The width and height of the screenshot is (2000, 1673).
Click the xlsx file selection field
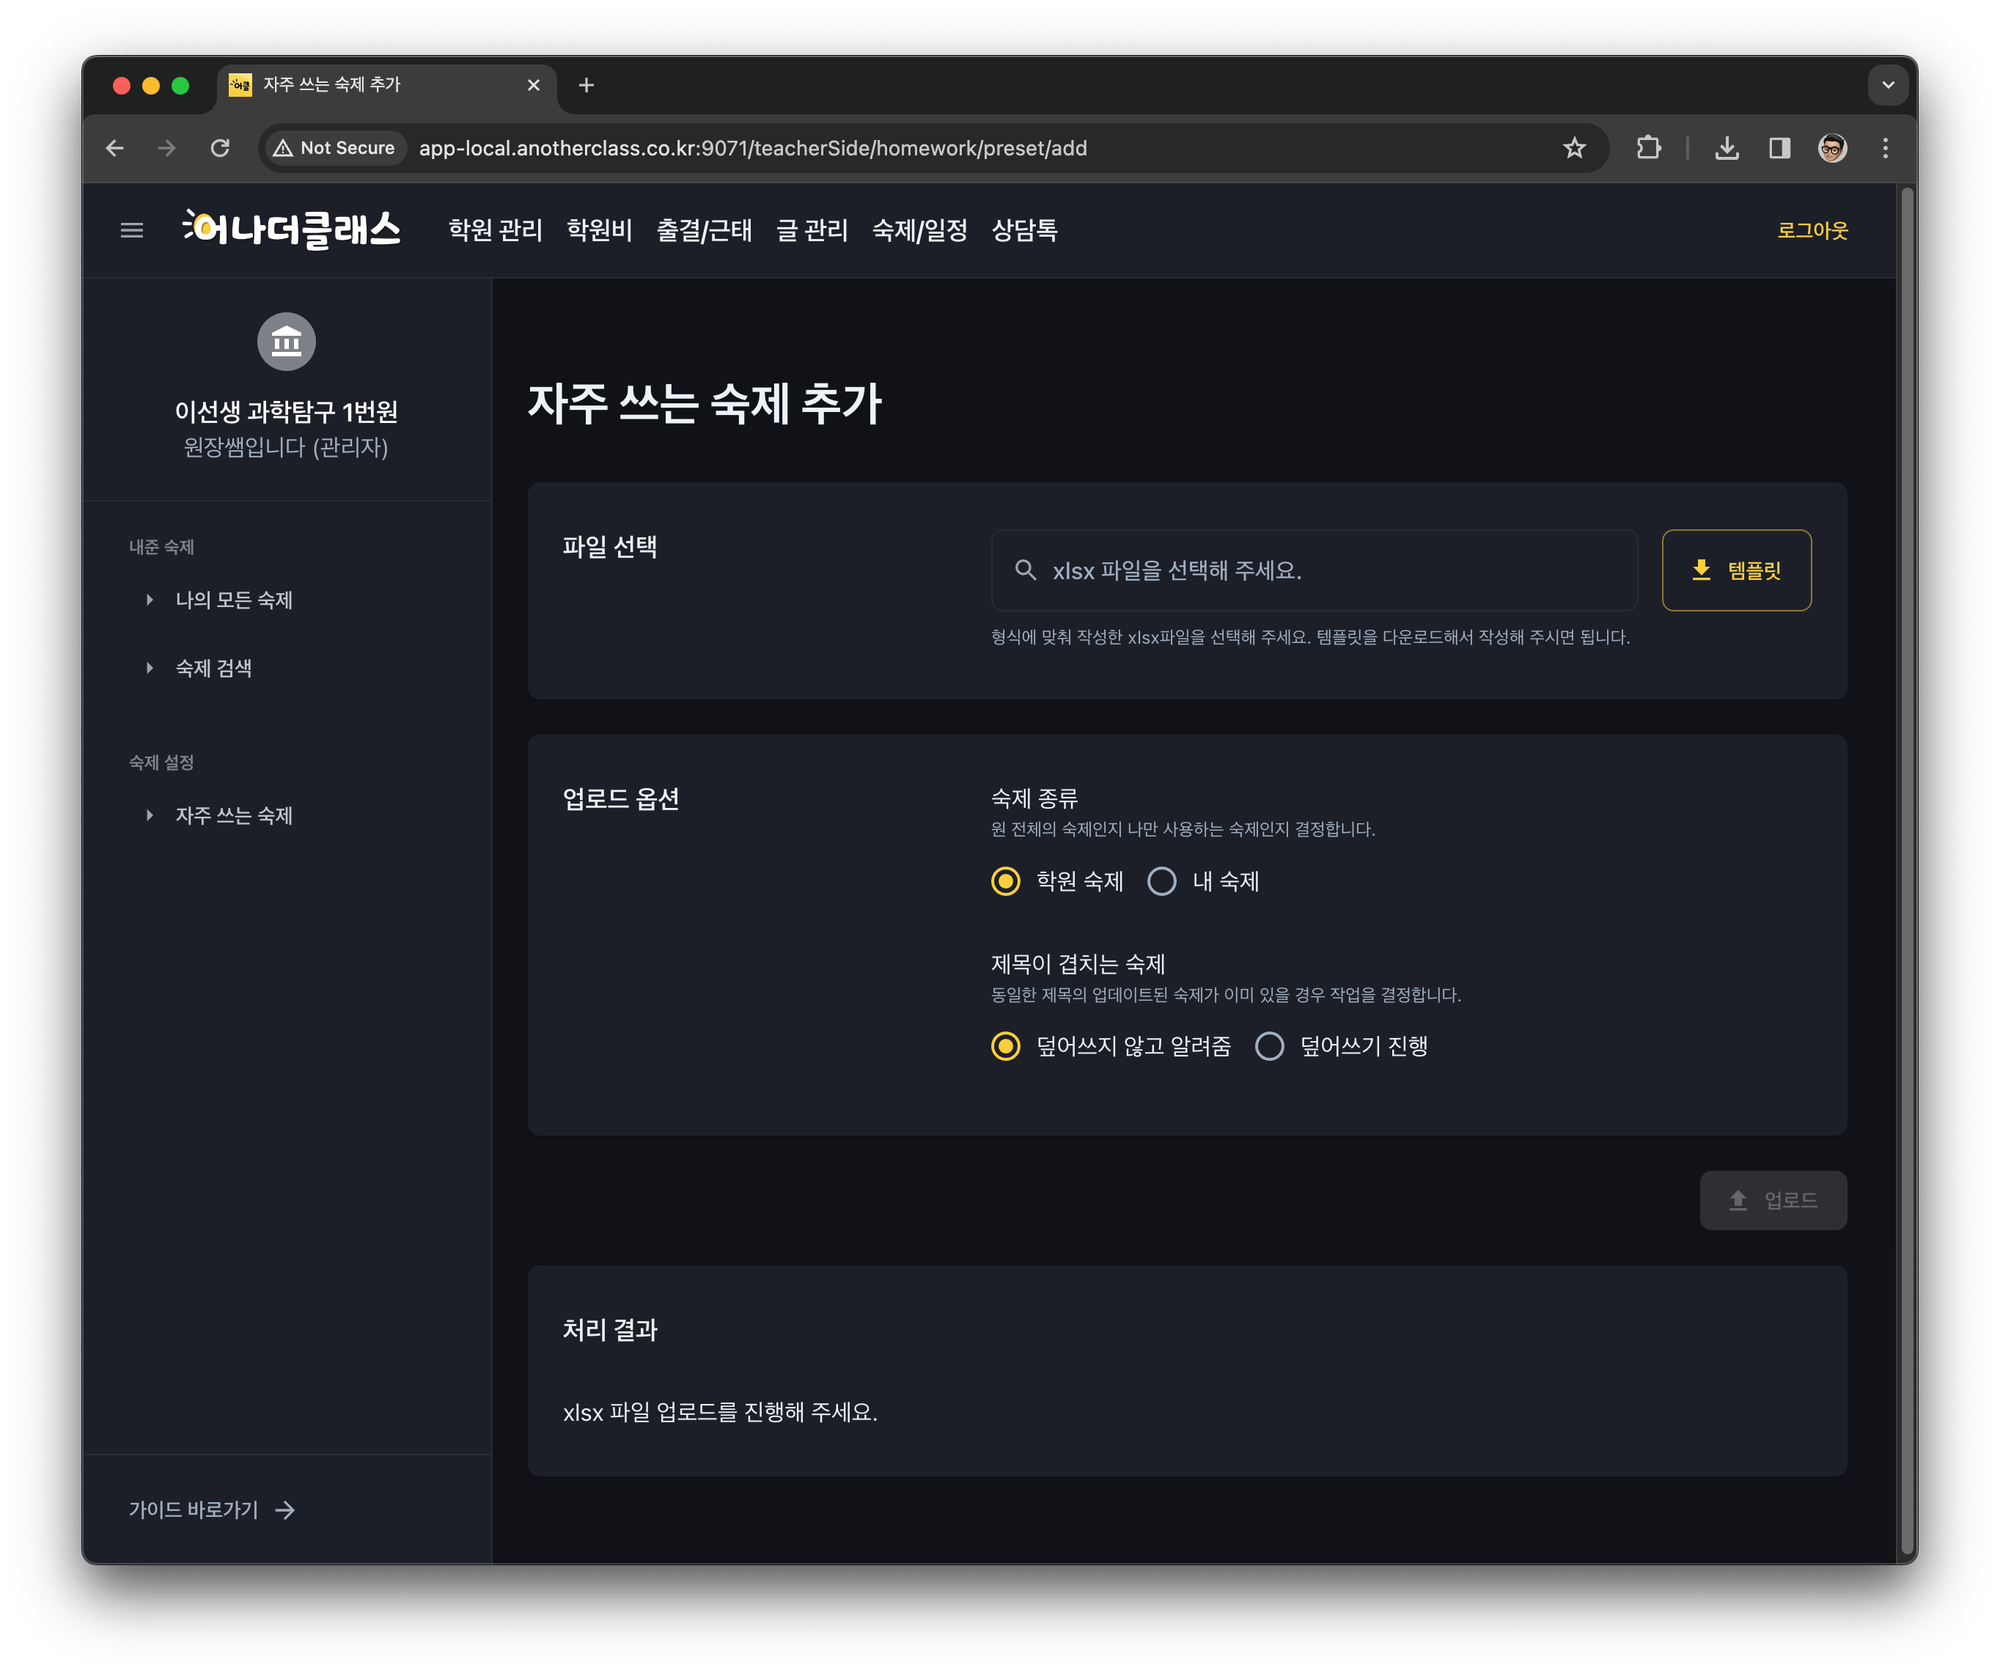1314,570
